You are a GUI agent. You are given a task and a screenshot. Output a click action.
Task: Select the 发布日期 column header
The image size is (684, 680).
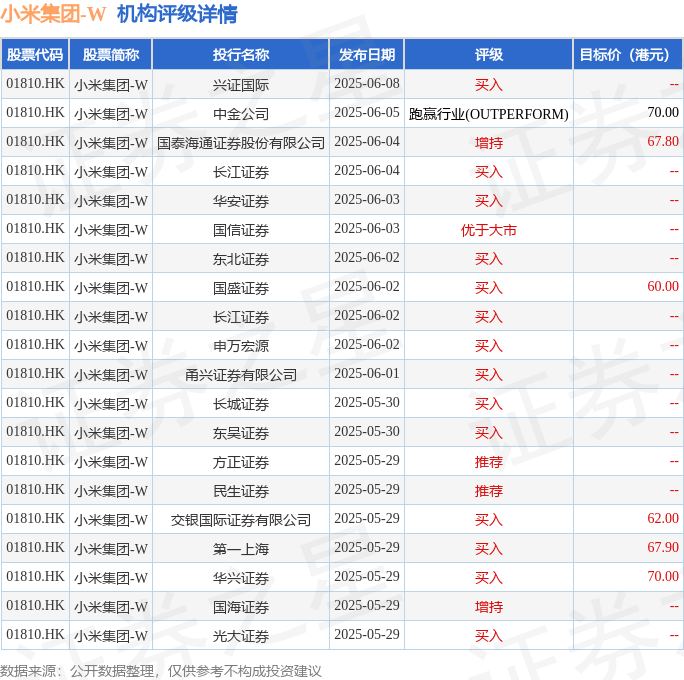click(x=367, y=55)
